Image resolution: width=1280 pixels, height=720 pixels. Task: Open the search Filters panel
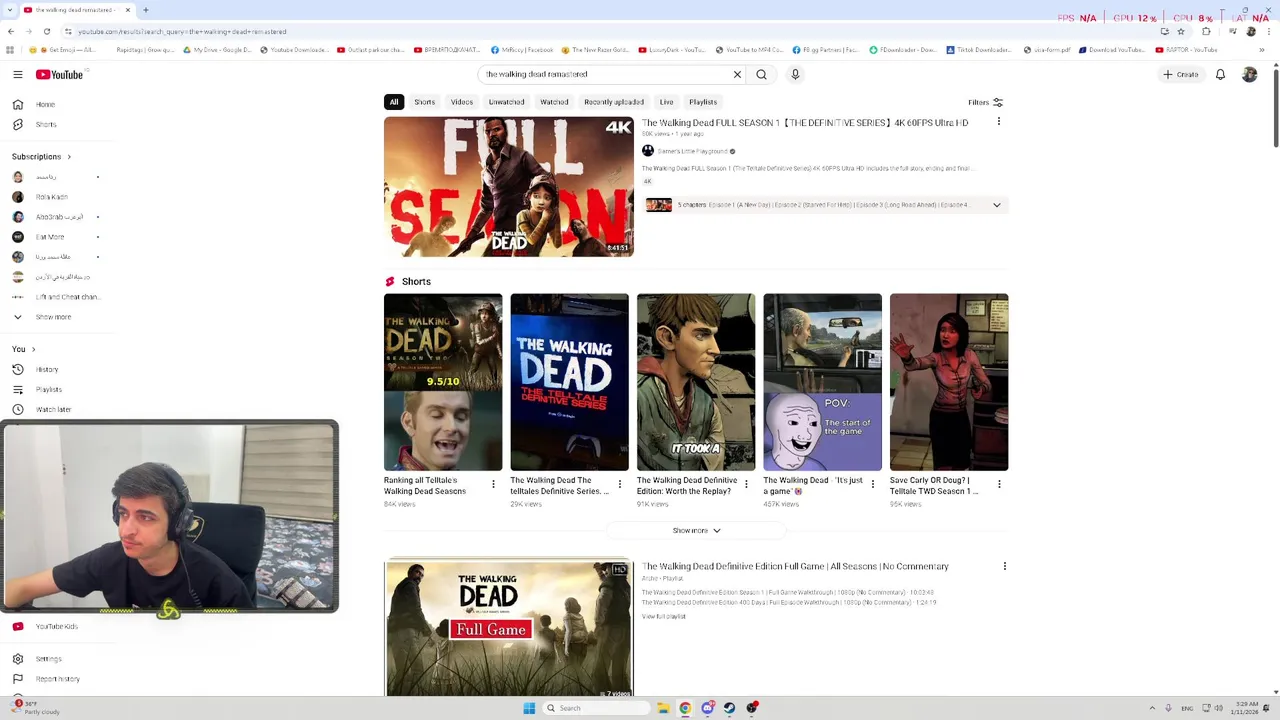[x=985, y=102]
